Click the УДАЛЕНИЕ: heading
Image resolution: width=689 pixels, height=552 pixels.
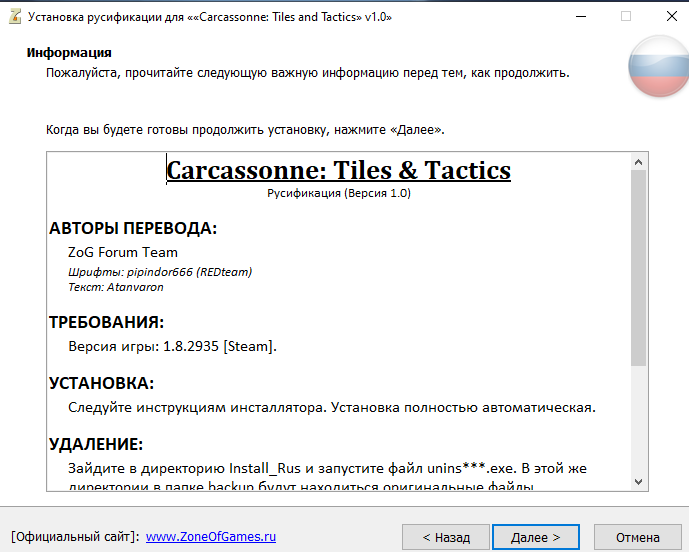coord(96,444)
